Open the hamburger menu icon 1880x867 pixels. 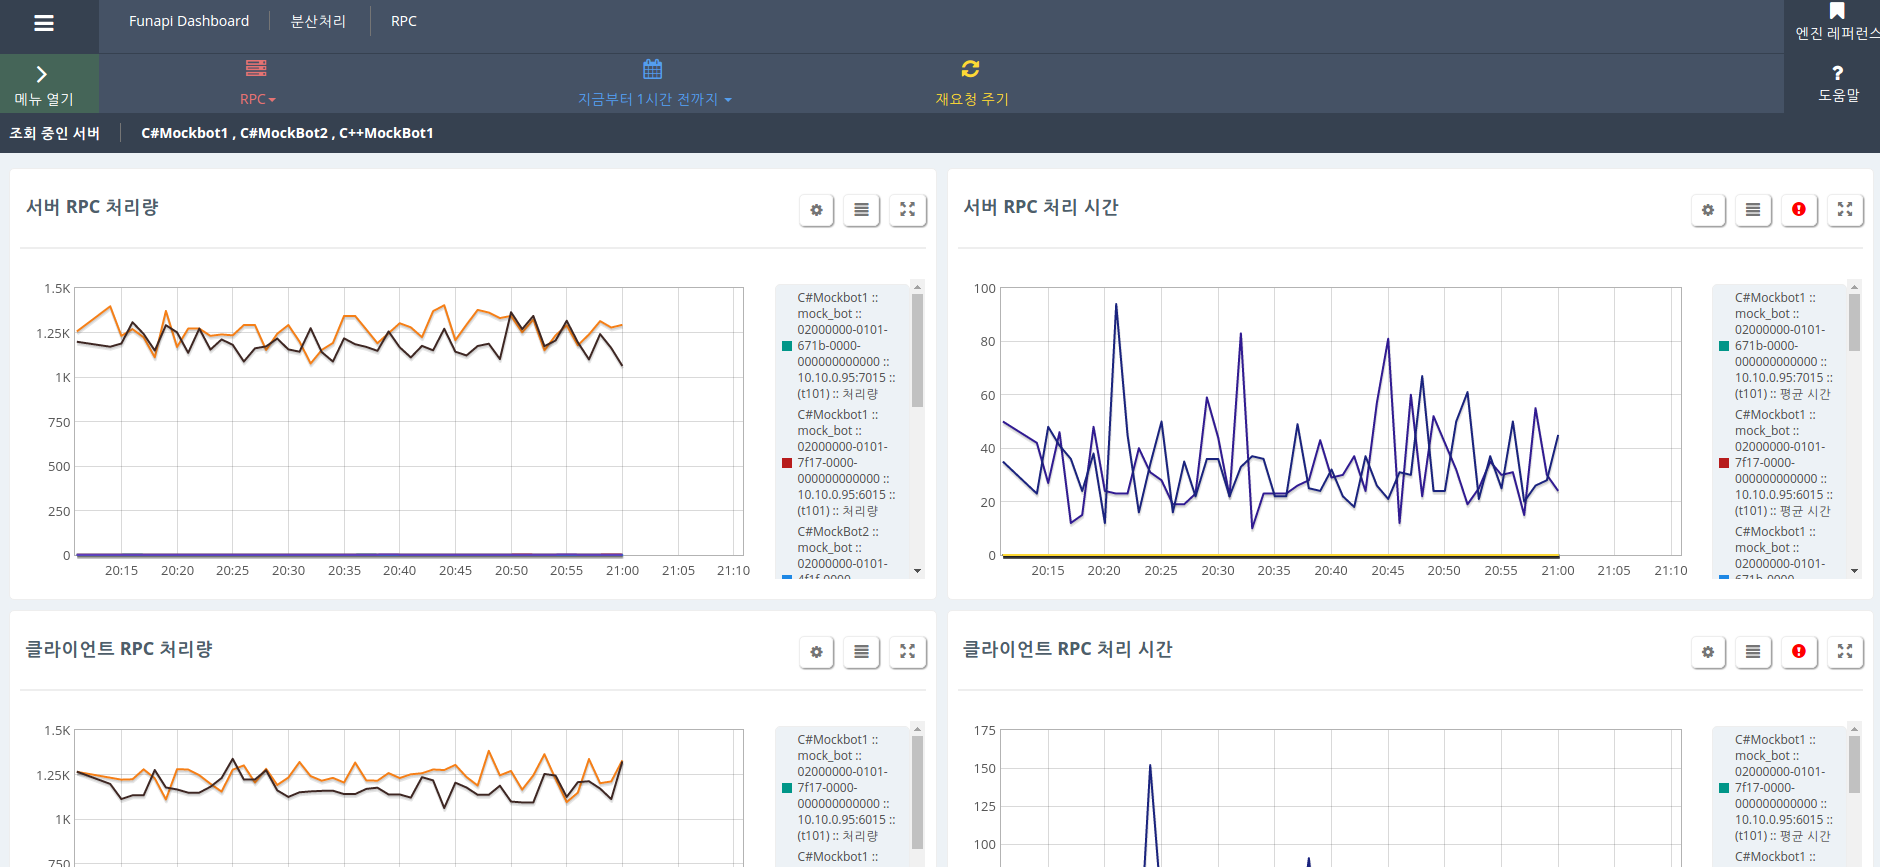[x=44, y=23]
